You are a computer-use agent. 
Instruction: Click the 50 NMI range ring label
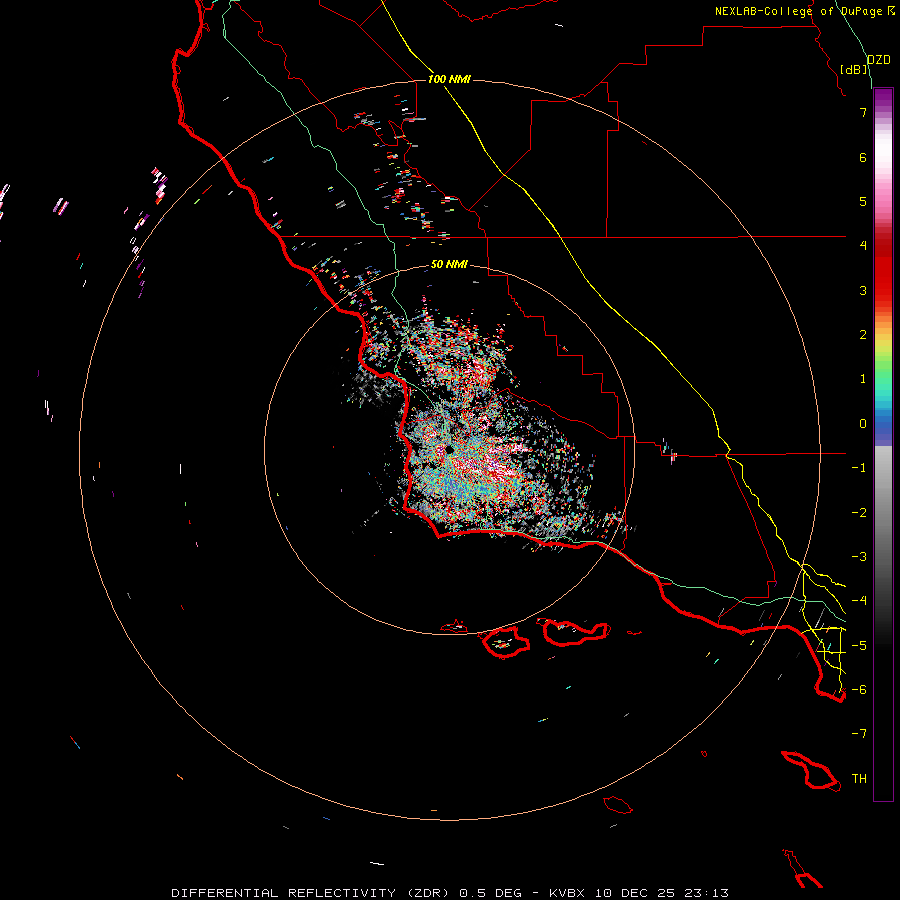tap(449, 264)
